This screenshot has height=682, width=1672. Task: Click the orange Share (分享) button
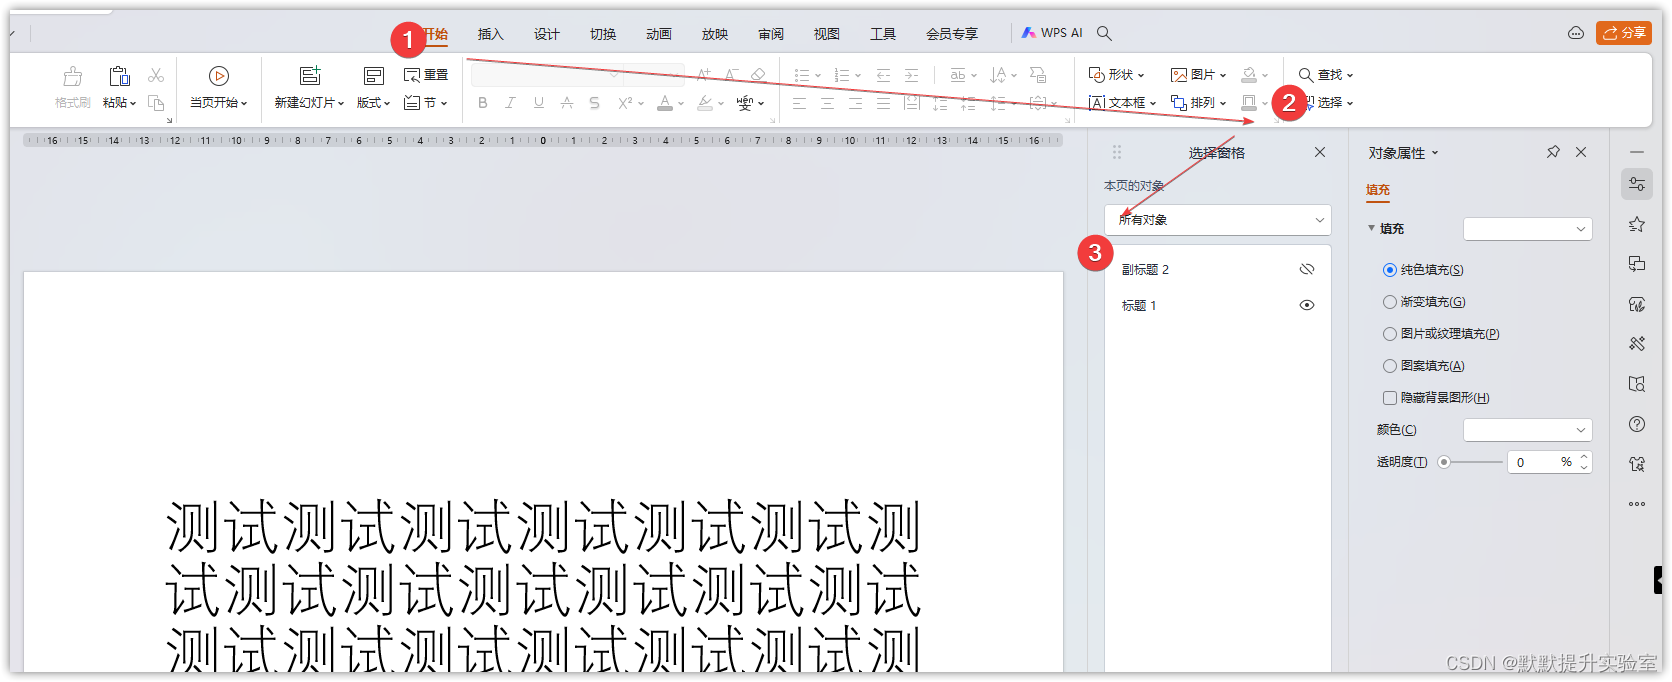1624,33
